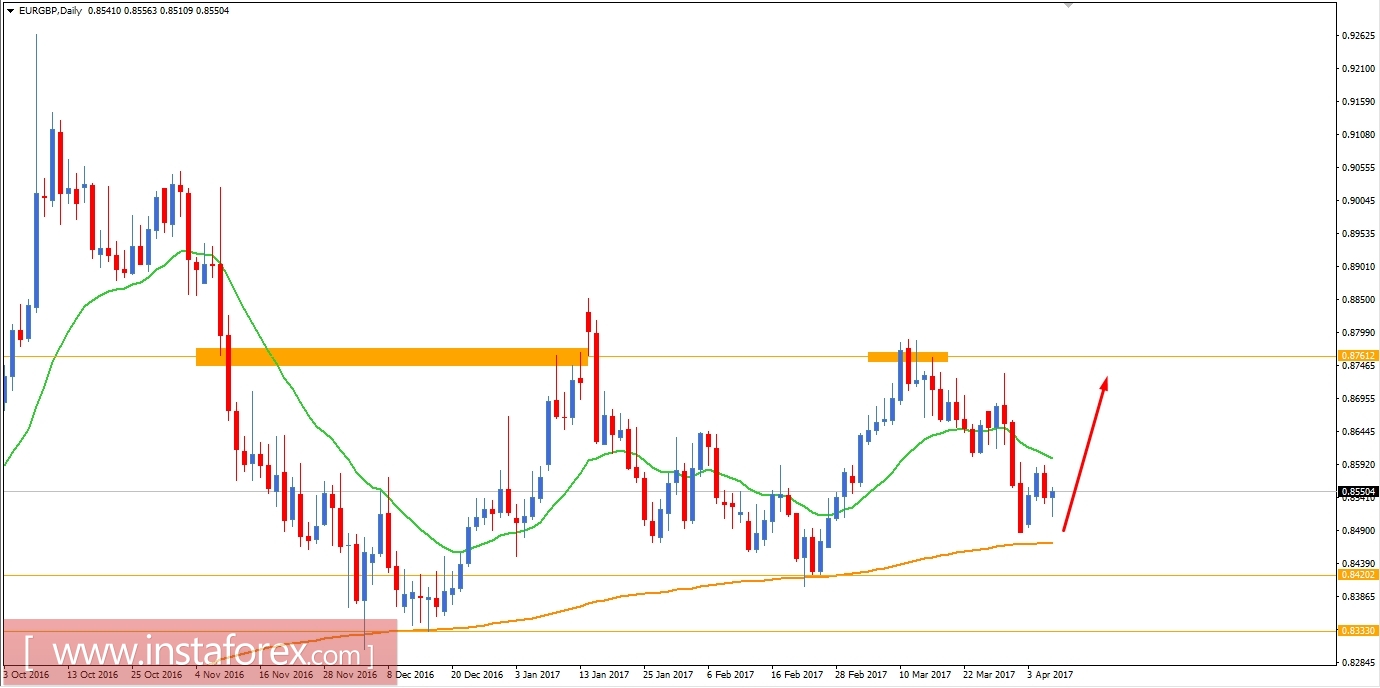This screenshot has width=1380, height=688.
Task: Select the small orange zone near 10 Mar 2017
Action: [906, 356]
